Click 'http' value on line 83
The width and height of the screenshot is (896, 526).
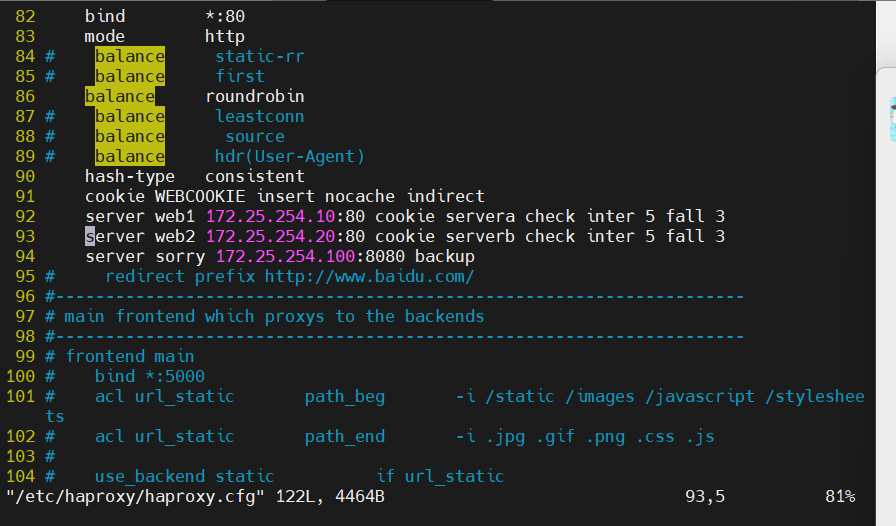click(225, 36)
